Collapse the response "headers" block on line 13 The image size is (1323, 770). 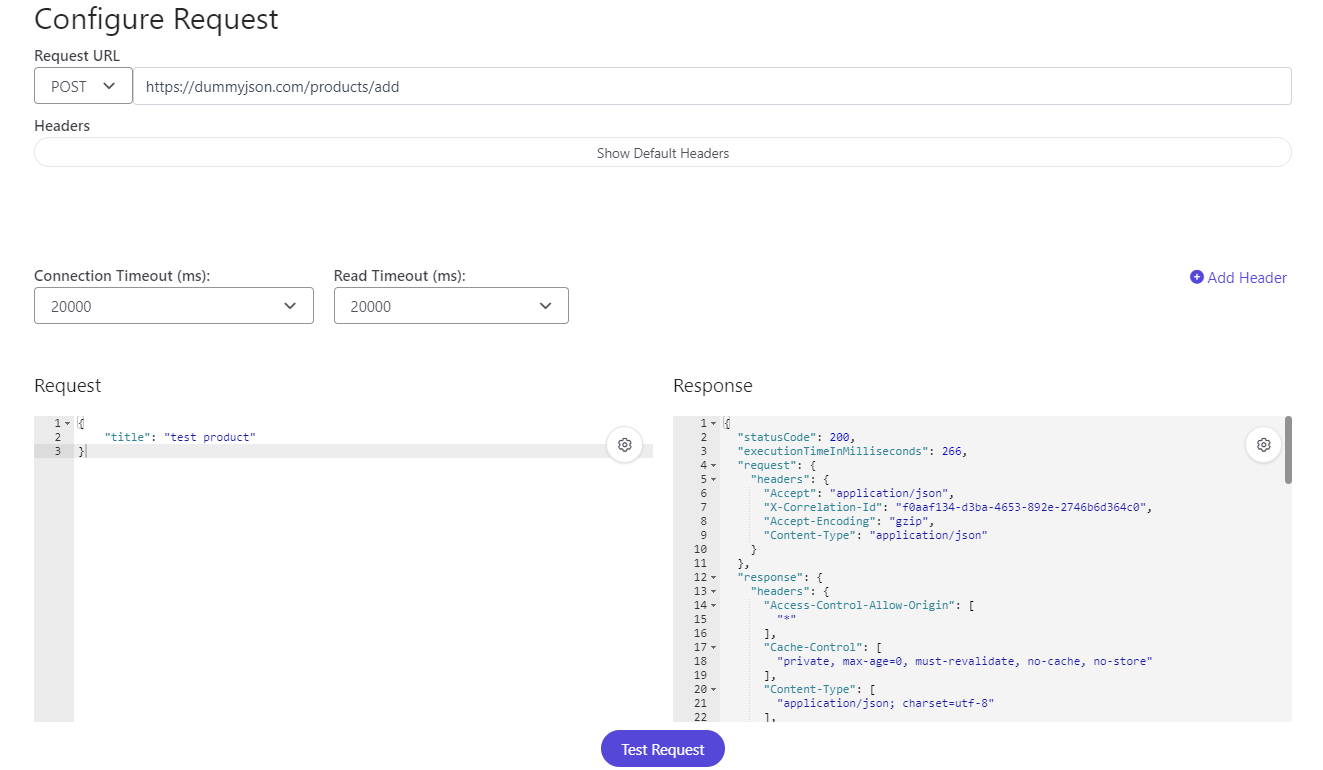pos(713,592)
